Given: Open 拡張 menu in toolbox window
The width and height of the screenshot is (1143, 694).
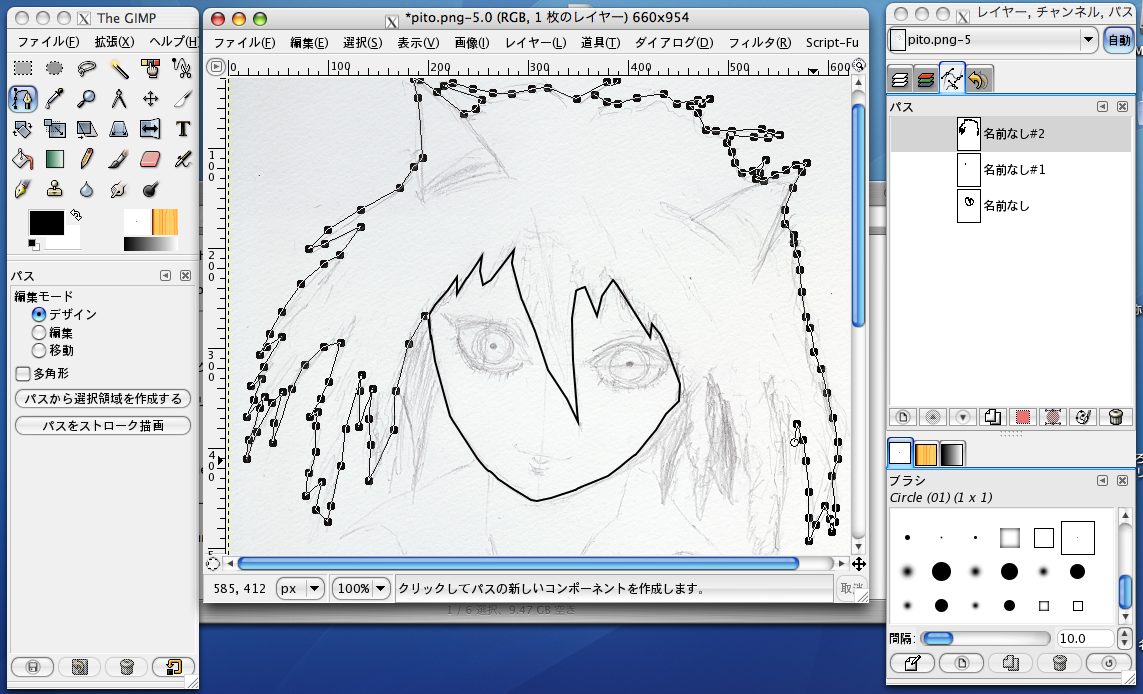Looking at the screenshot, I should point(114,42).
